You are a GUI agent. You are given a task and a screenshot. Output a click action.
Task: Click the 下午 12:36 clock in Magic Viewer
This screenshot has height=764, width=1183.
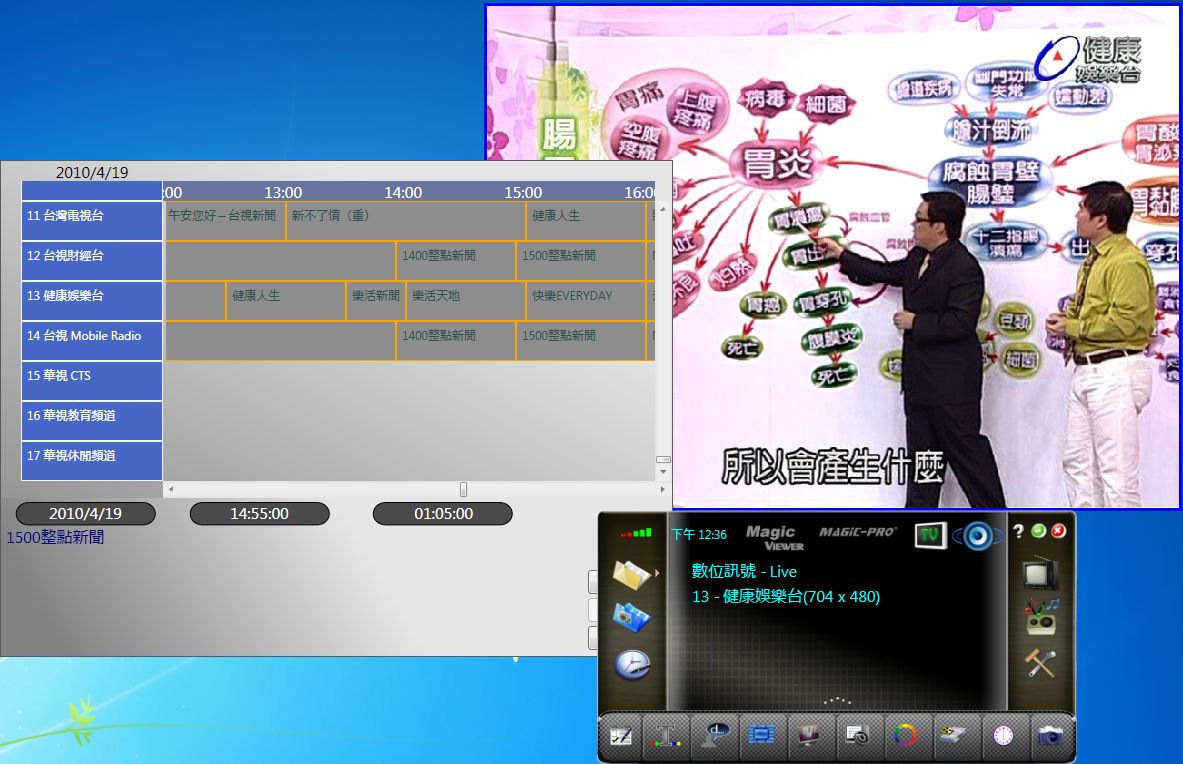[x=699, y=535]
